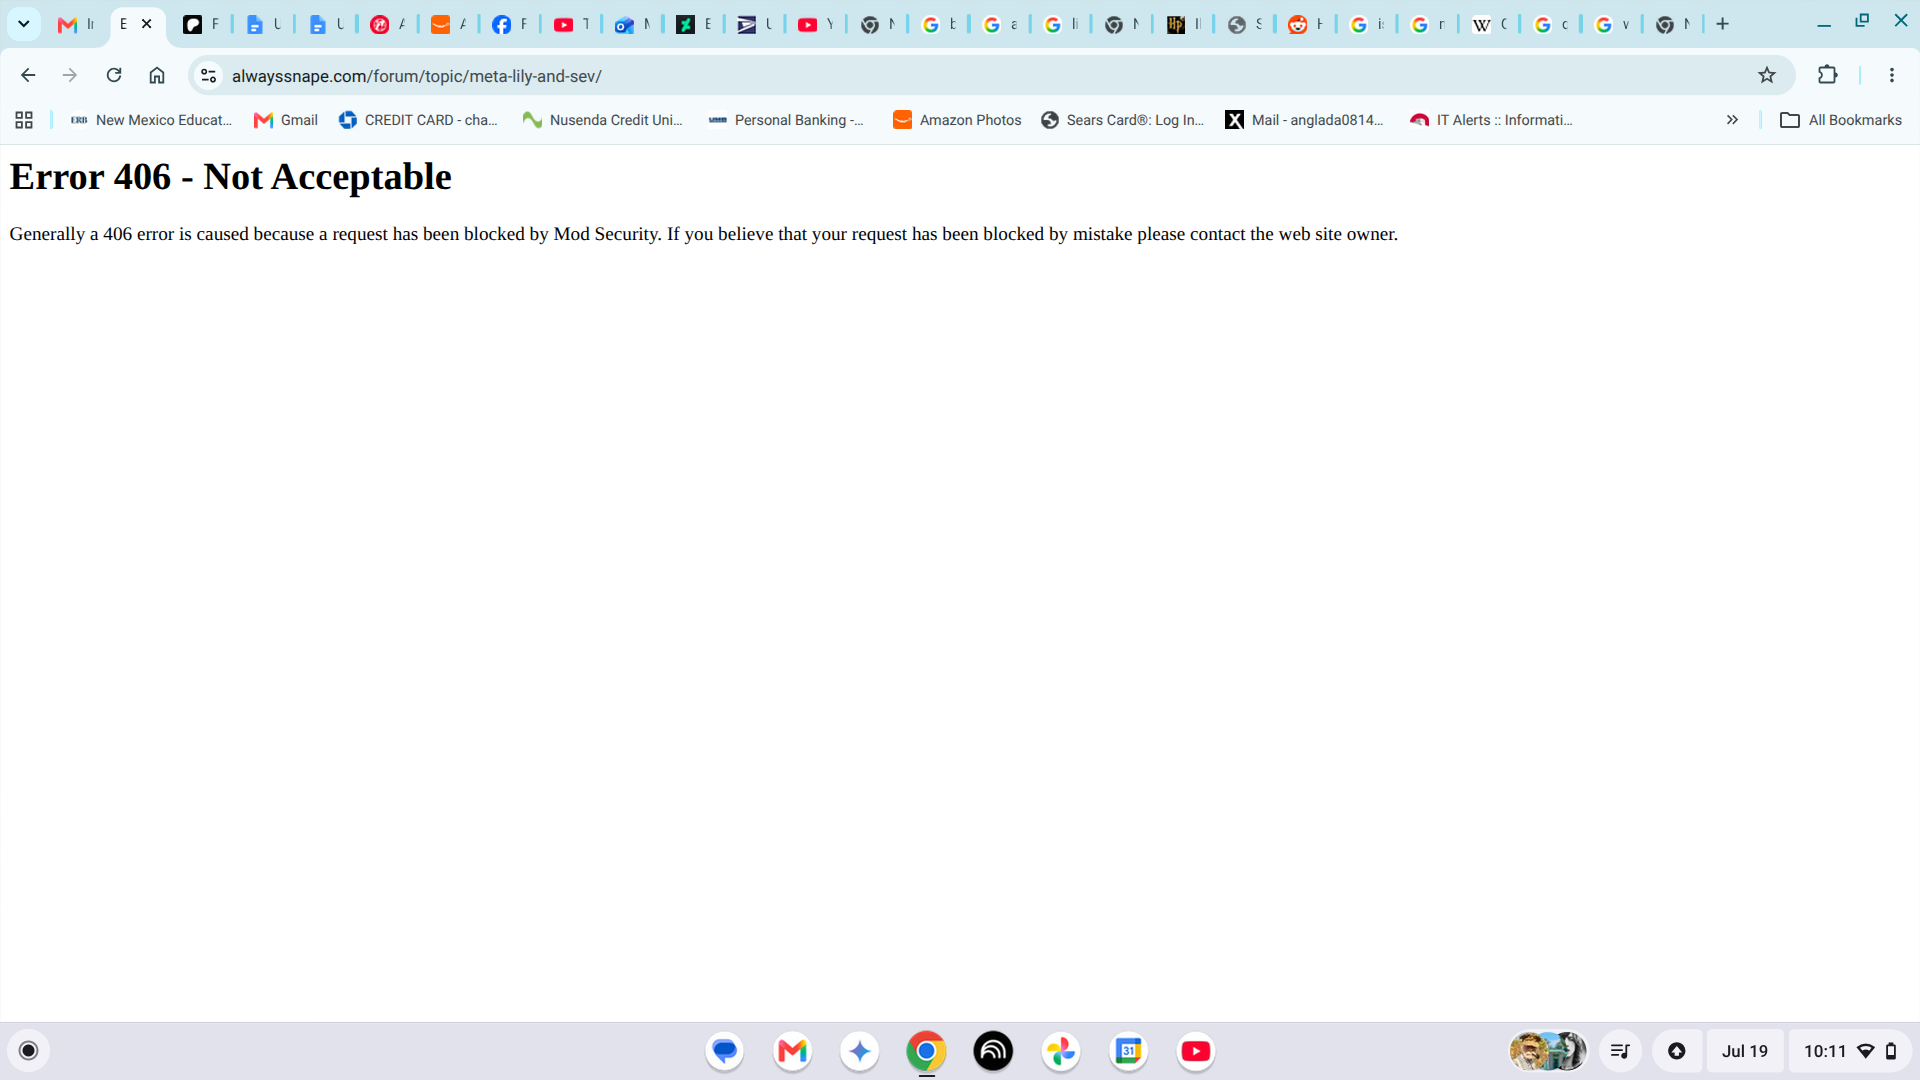
Task: Launch YouTube from the shelf
Action: click(1195, 1051)
